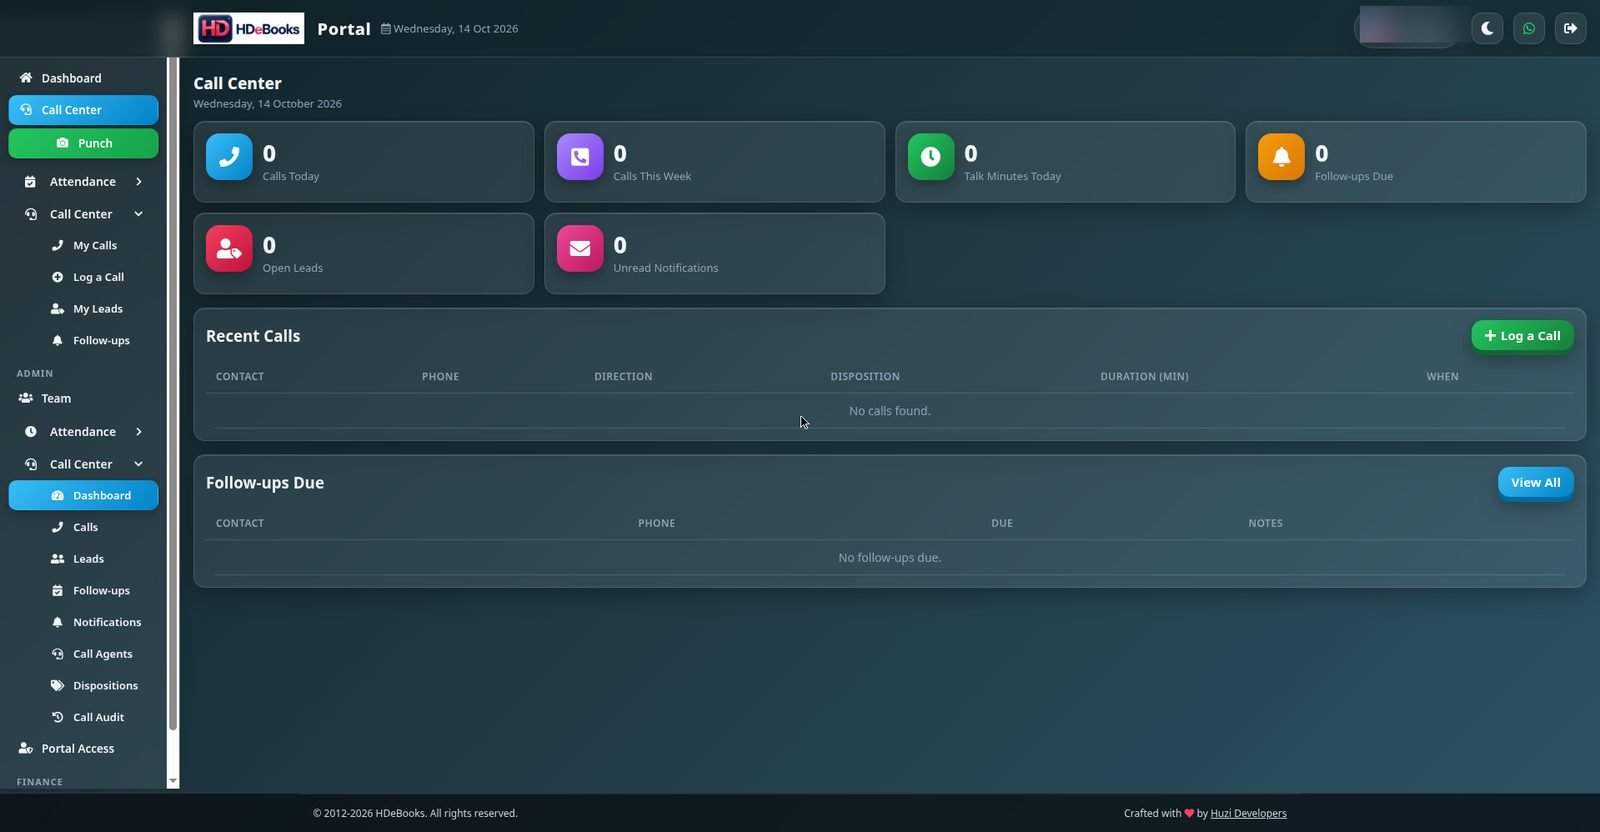Click the purple Calls This Week icon
This screenshot has width=1600, height=832.
click(x=580, y=157)
